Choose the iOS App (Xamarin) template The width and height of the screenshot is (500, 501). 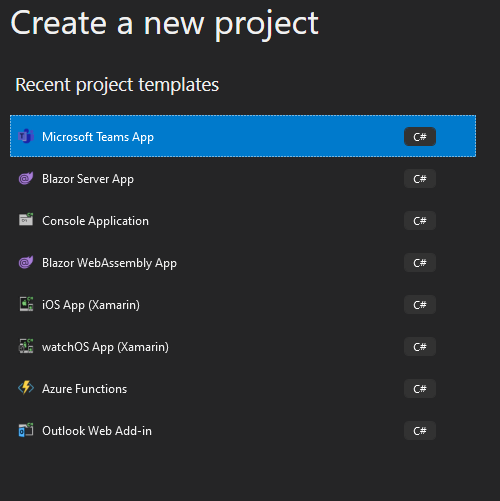[243, 305]
